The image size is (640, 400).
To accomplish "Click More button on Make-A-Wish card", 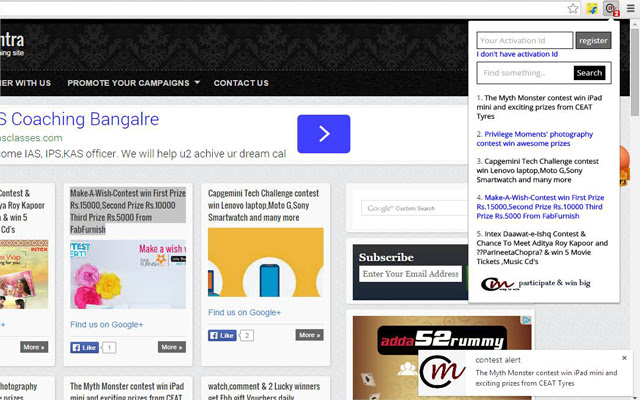I will pyautogui.click(x=172, y=347).
